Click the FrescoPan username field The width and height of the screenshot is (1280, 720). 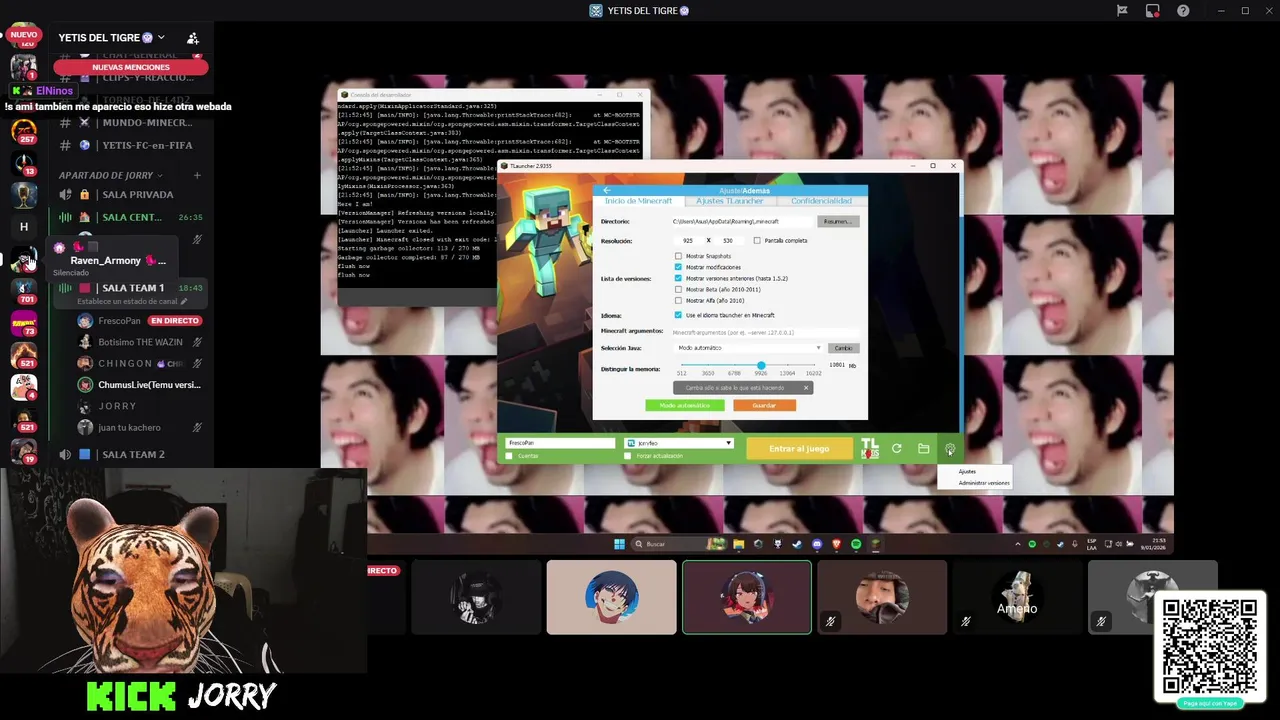(560, 443)
